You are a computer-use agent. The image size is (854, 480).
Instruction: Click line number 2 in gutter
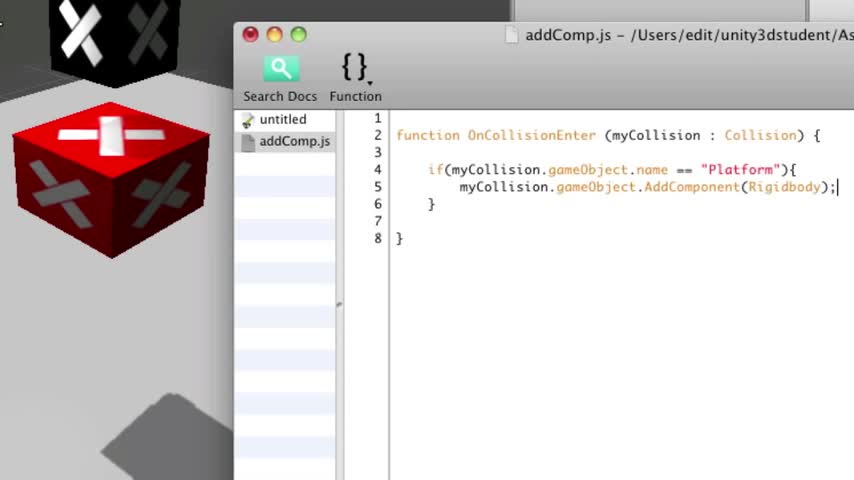point(377,135)
